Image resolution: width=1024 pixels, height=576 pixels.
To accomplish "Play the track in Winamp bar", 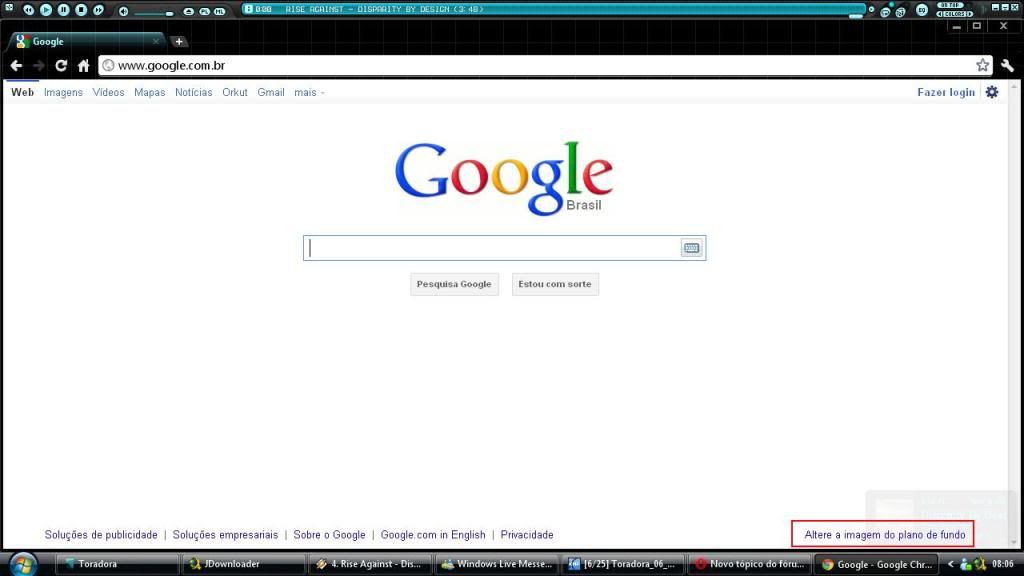I will 46,10.
